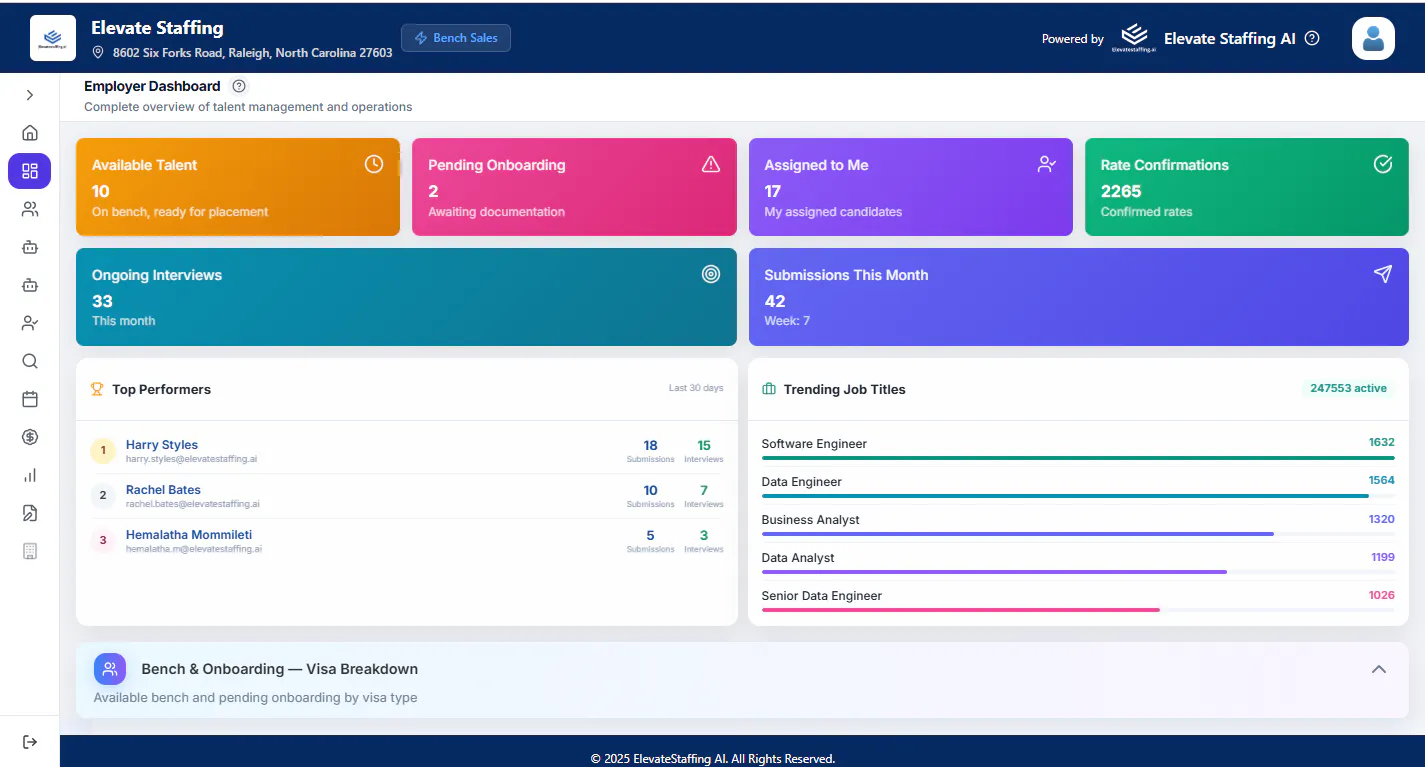Image resolution: width=1425 pixels, height=767 pixels.
Task: Click briefcase icon by Trending Job Titles
Action: (x=769, y=389)
